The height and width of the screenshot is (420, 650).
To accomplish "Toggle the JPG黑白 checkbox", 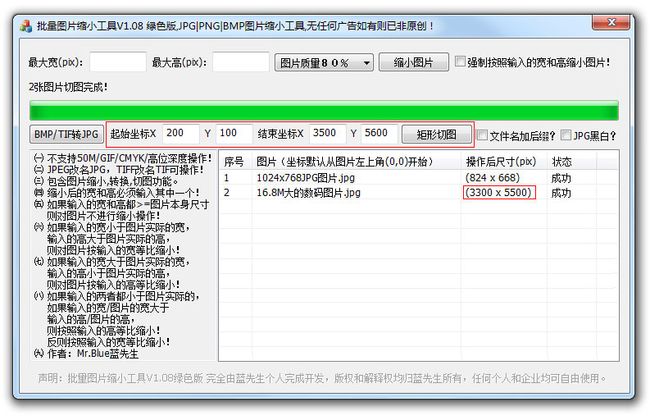I will coord(566,135).
